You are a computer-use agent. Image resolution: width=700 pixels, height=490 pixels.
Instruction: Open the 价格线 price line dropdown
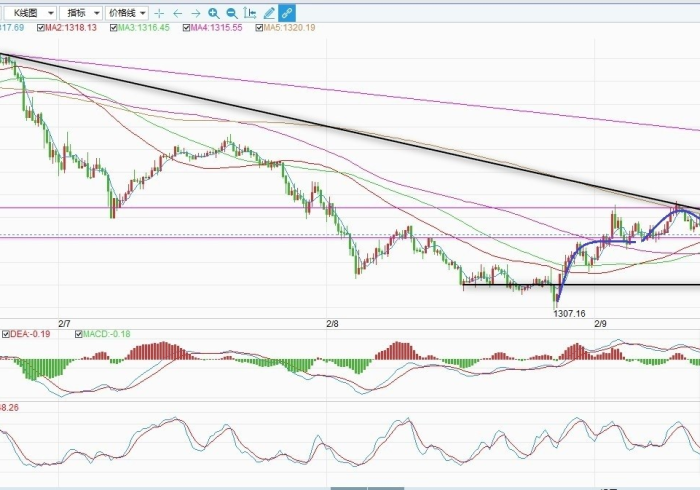[x=127, y=13]
